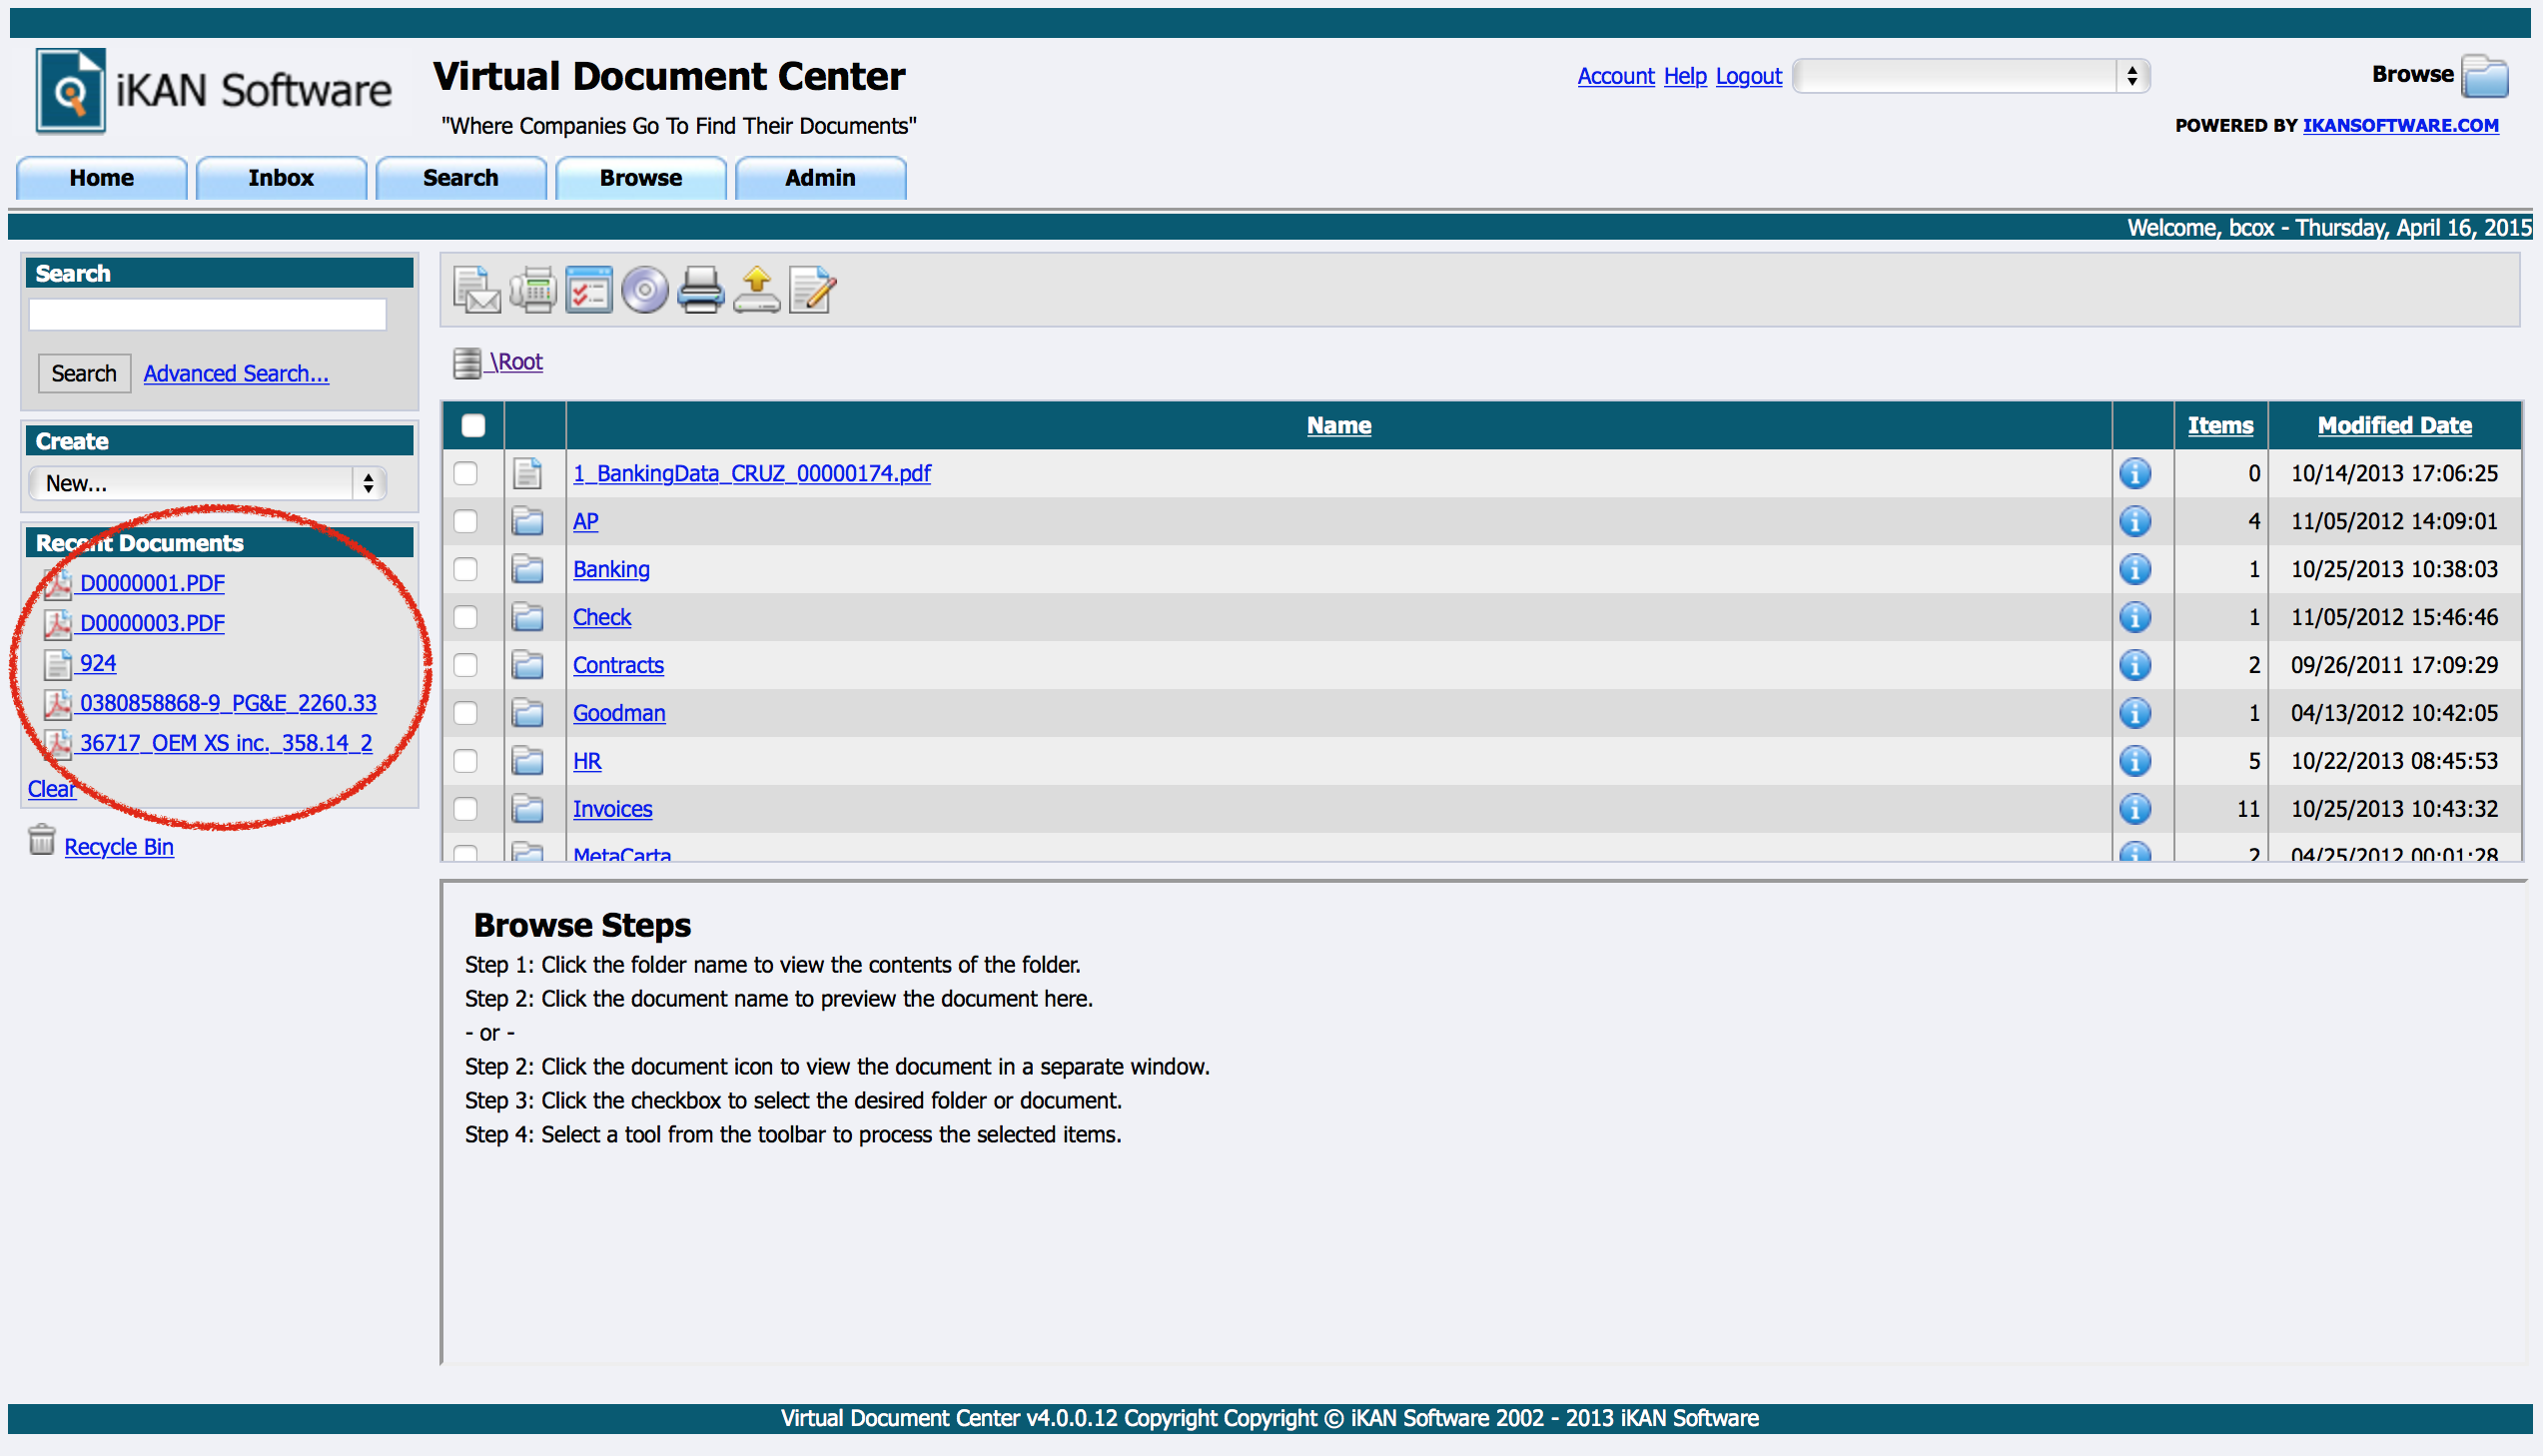Viewport: 2543px width, 1456px height.
Task: Switch to the Admin tab
Action: 819,177
